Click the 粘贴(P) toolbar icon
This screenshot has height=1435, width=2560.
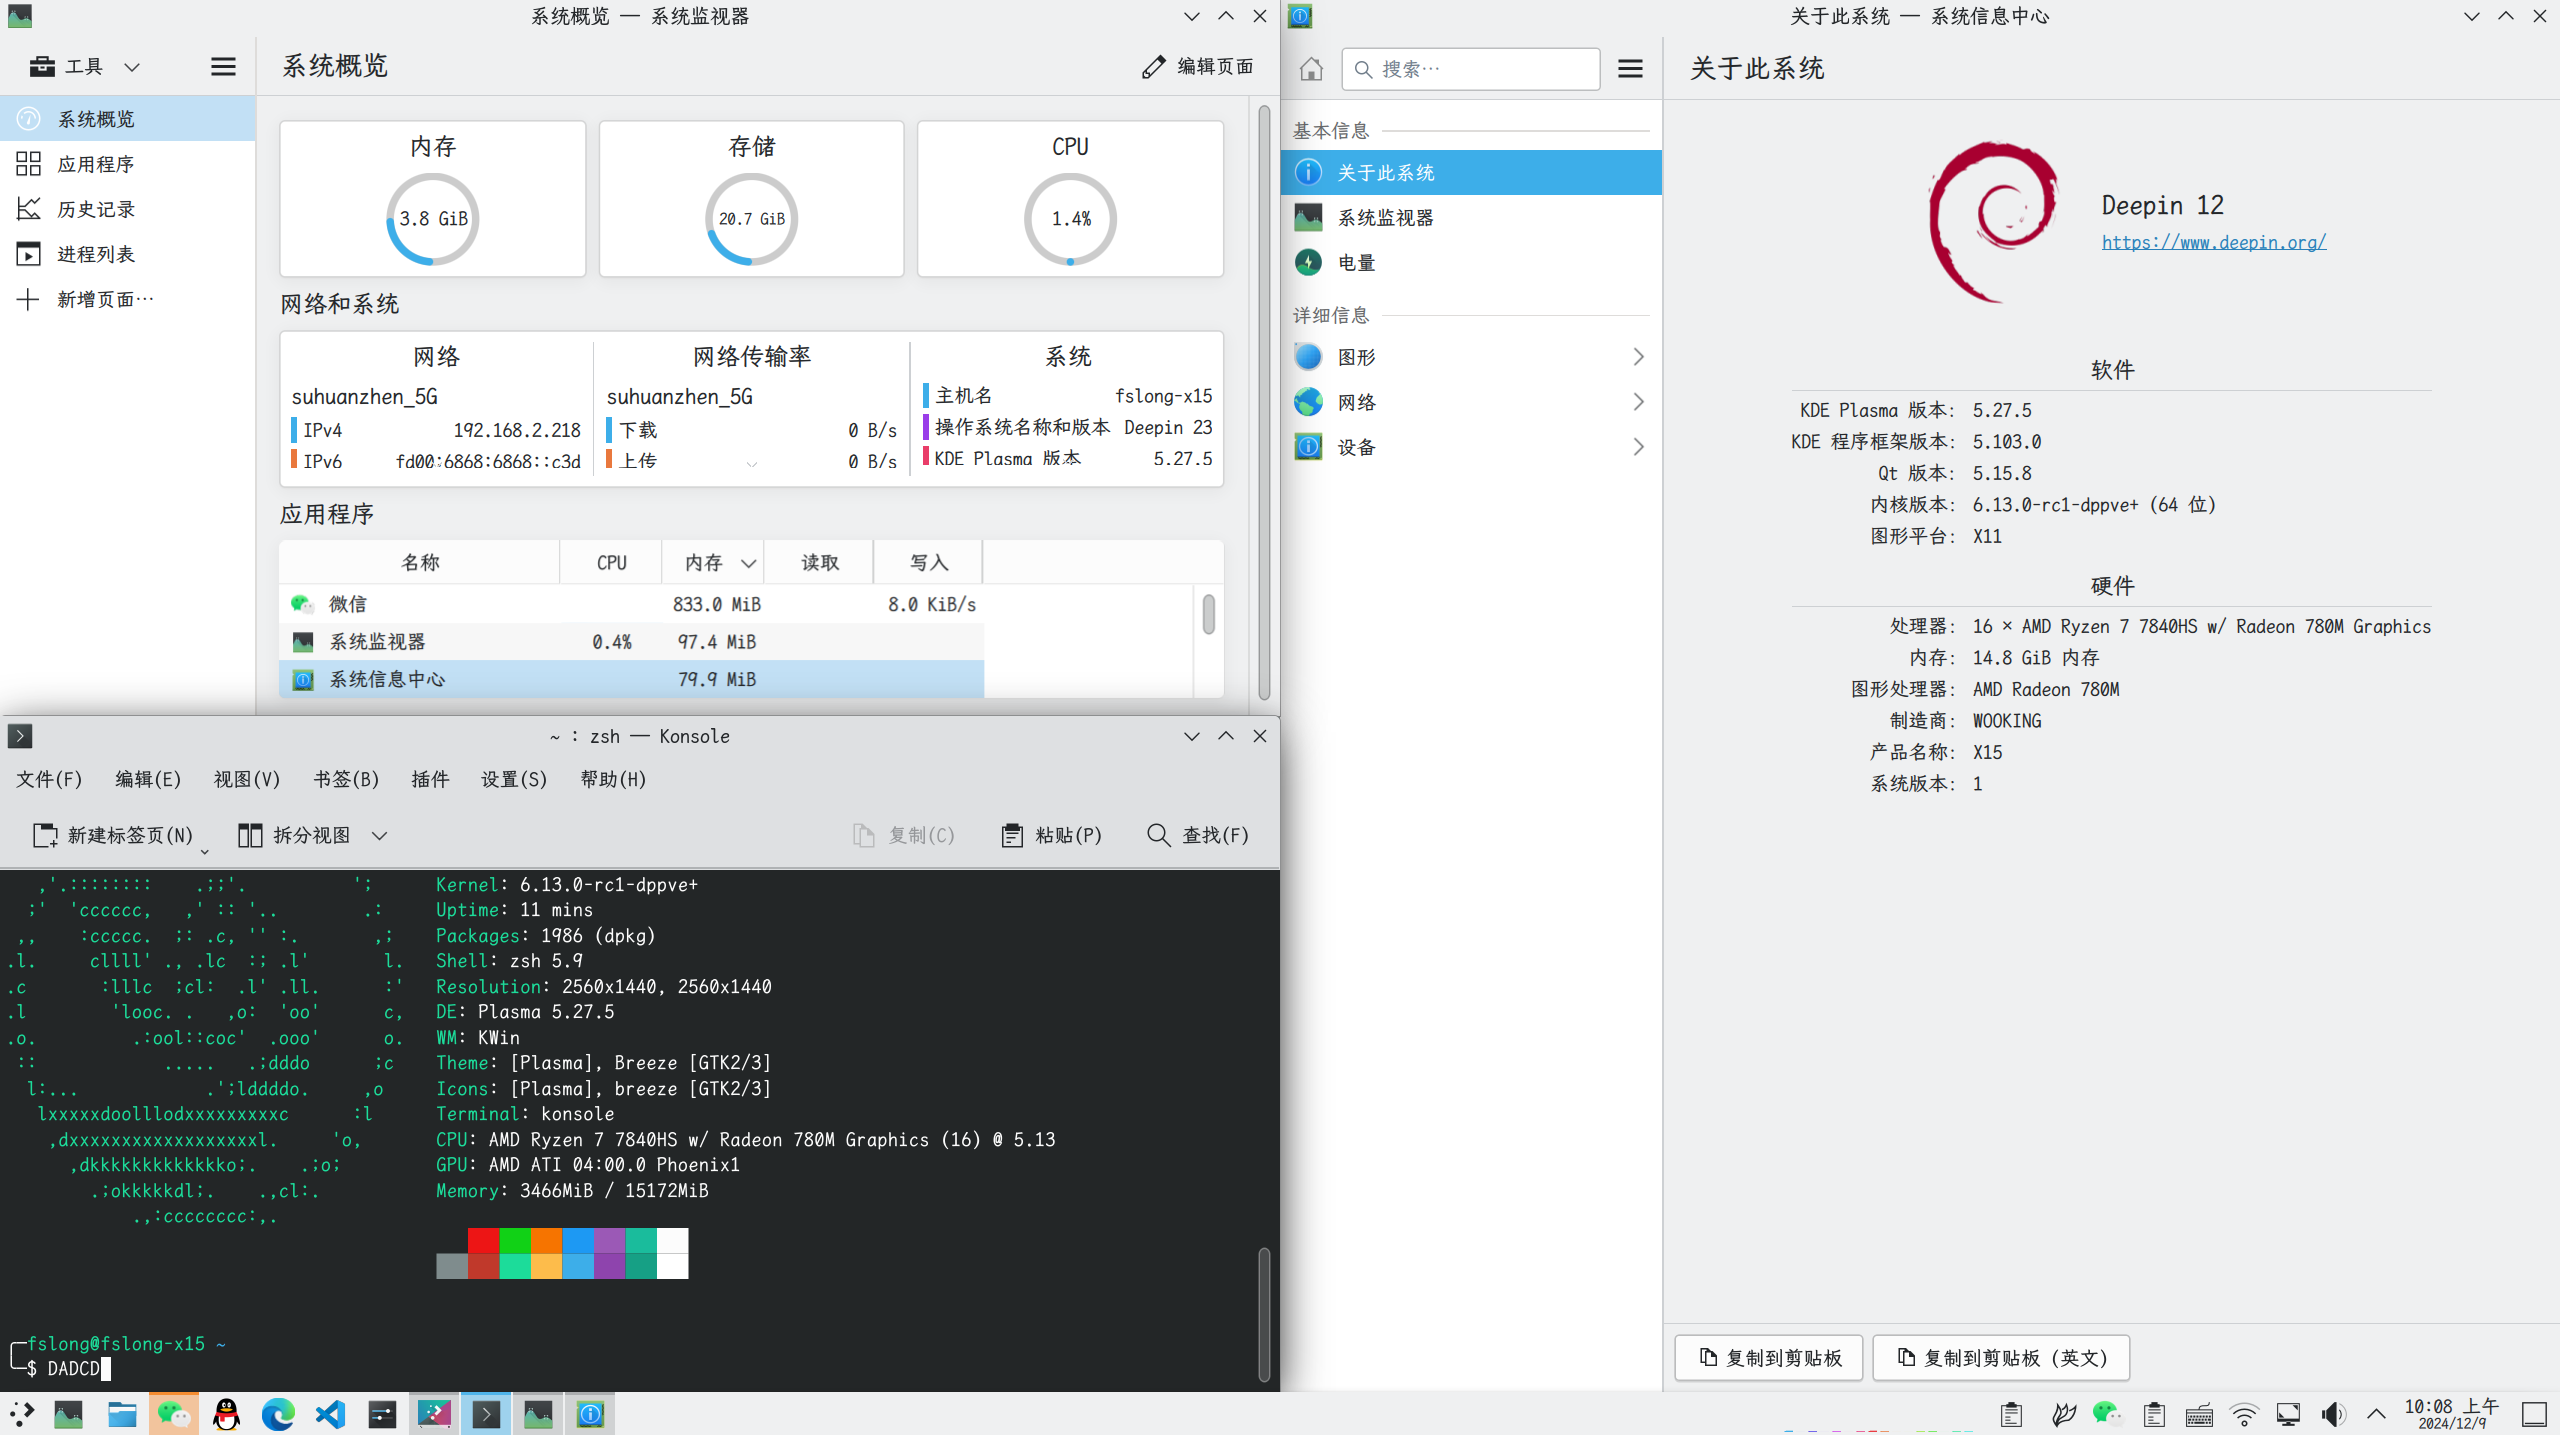pos(1012,835)
